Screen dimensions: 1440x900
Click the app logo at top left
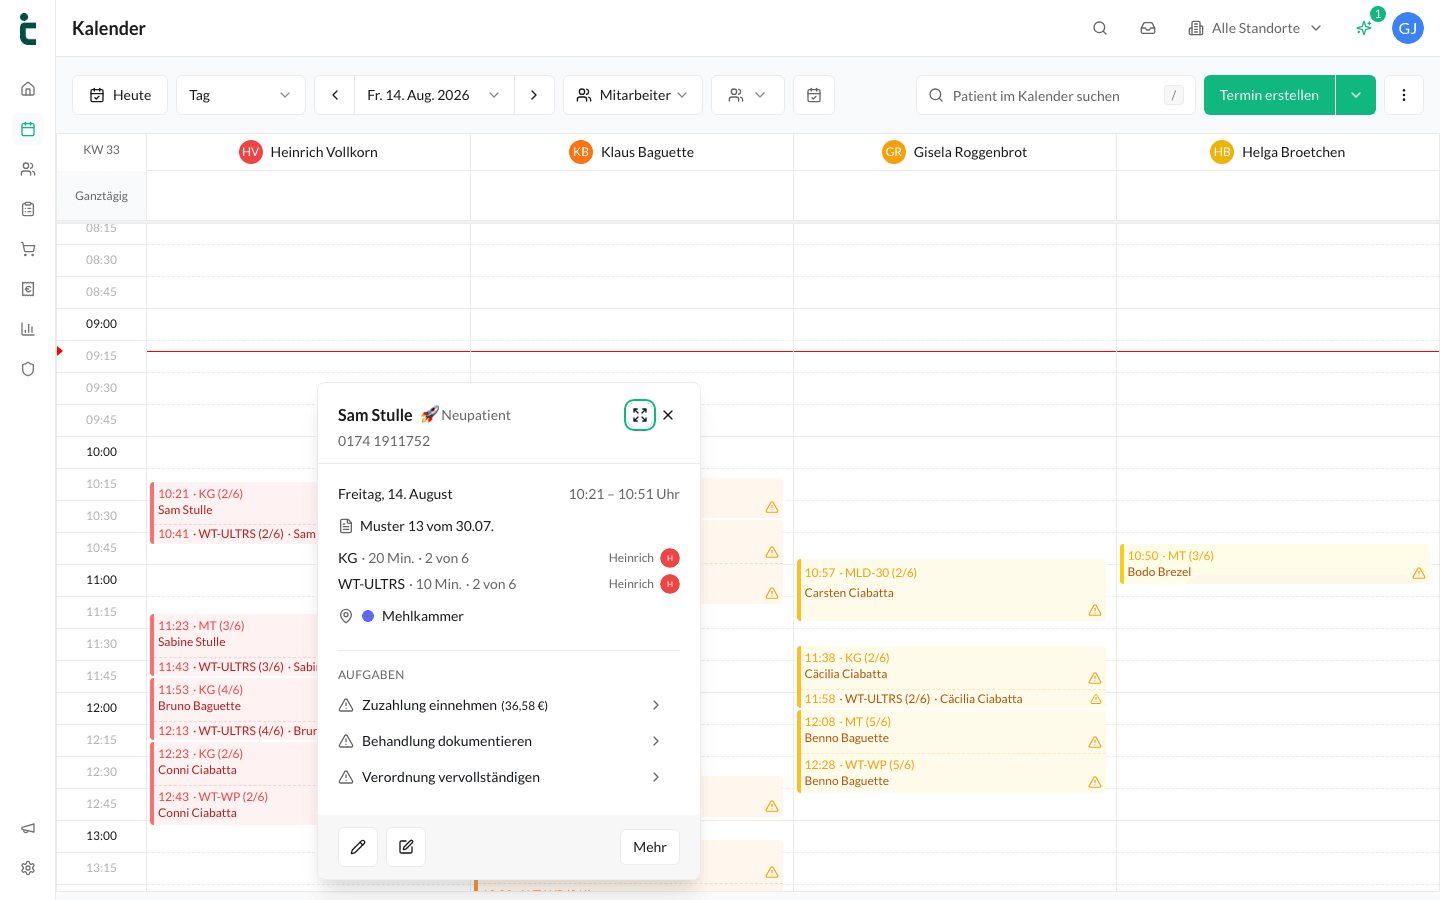[28, 29]
